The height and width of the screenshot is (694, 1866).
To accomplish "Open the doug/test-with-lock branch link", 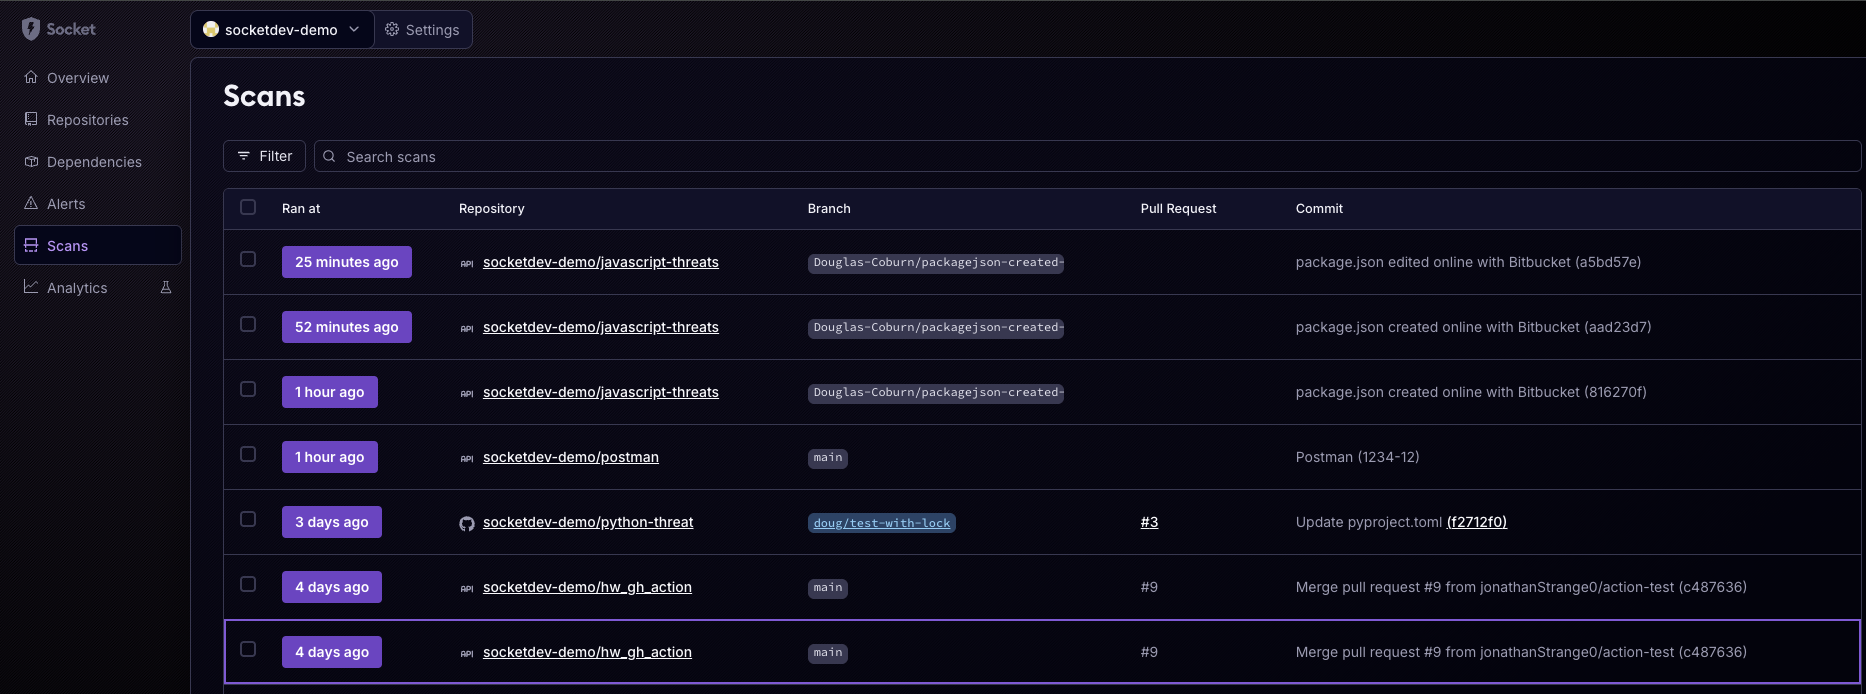I will (882, 523).
